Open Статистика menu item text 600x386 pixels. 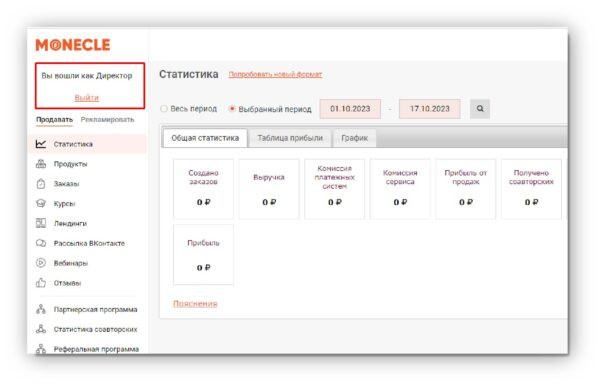pyautogui.click(x=73, y=144)
